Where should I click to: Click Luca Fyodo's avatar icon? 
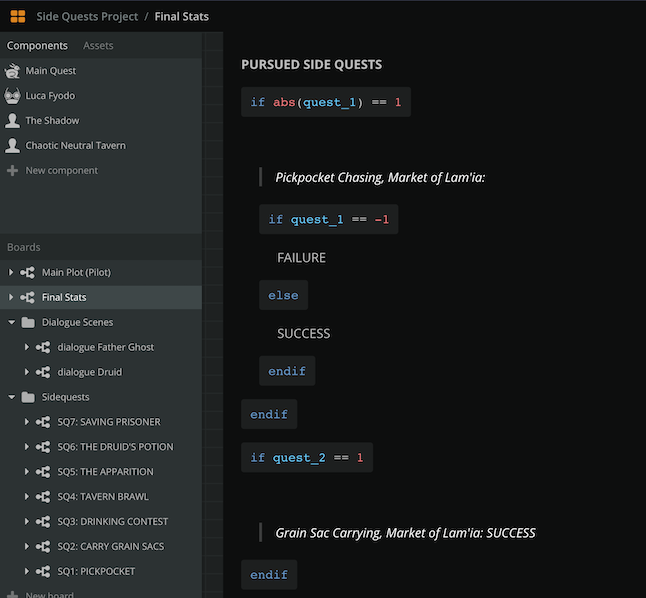12,96
